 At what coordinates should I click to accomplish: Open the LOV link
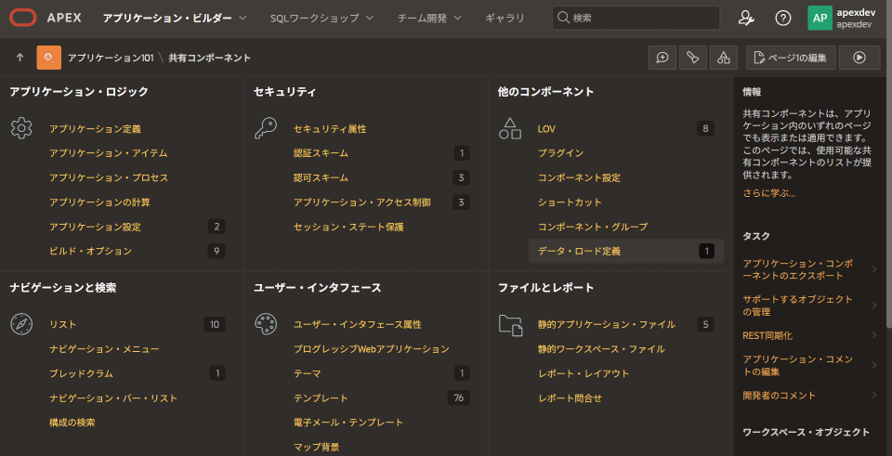[547, 129]
